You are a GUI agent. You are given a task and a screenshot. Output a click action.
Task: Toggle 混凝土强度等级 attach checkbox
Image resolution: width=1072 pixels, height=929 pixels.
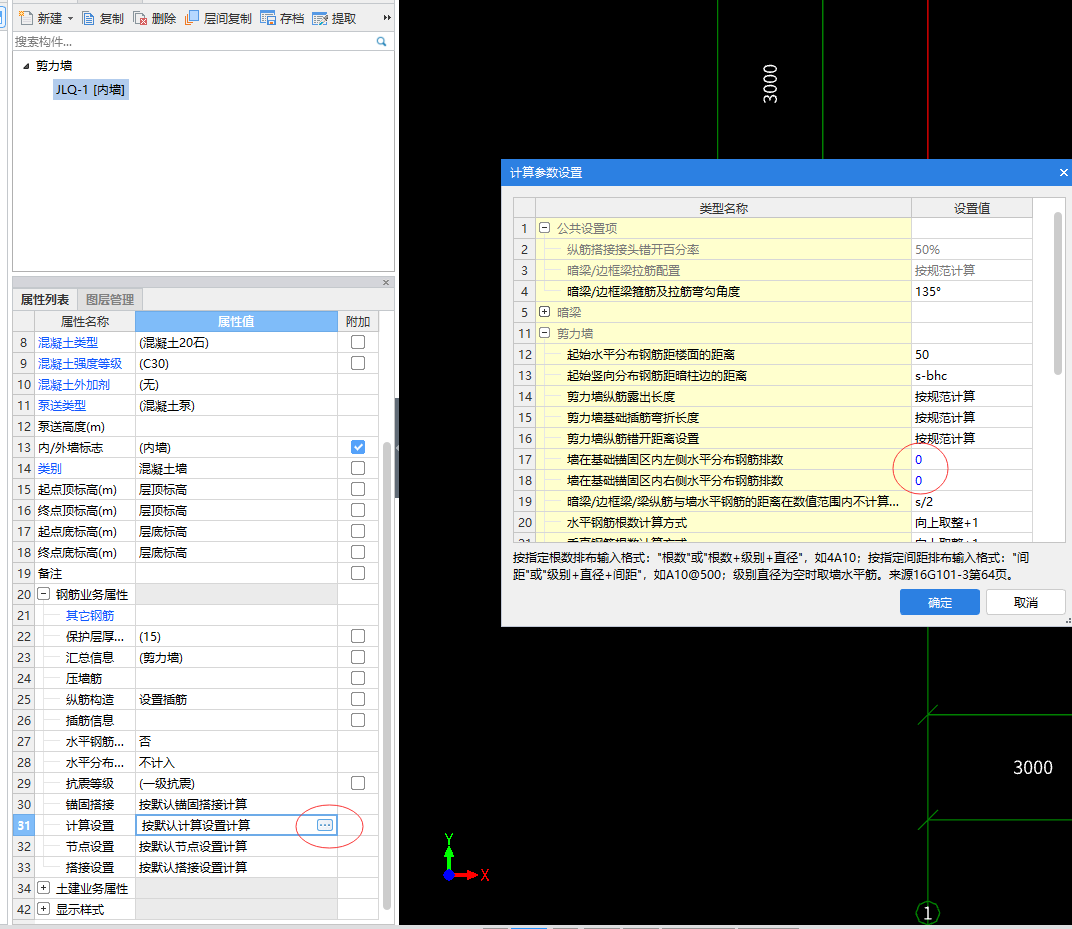pyautogui.click(x=358, y=363)
